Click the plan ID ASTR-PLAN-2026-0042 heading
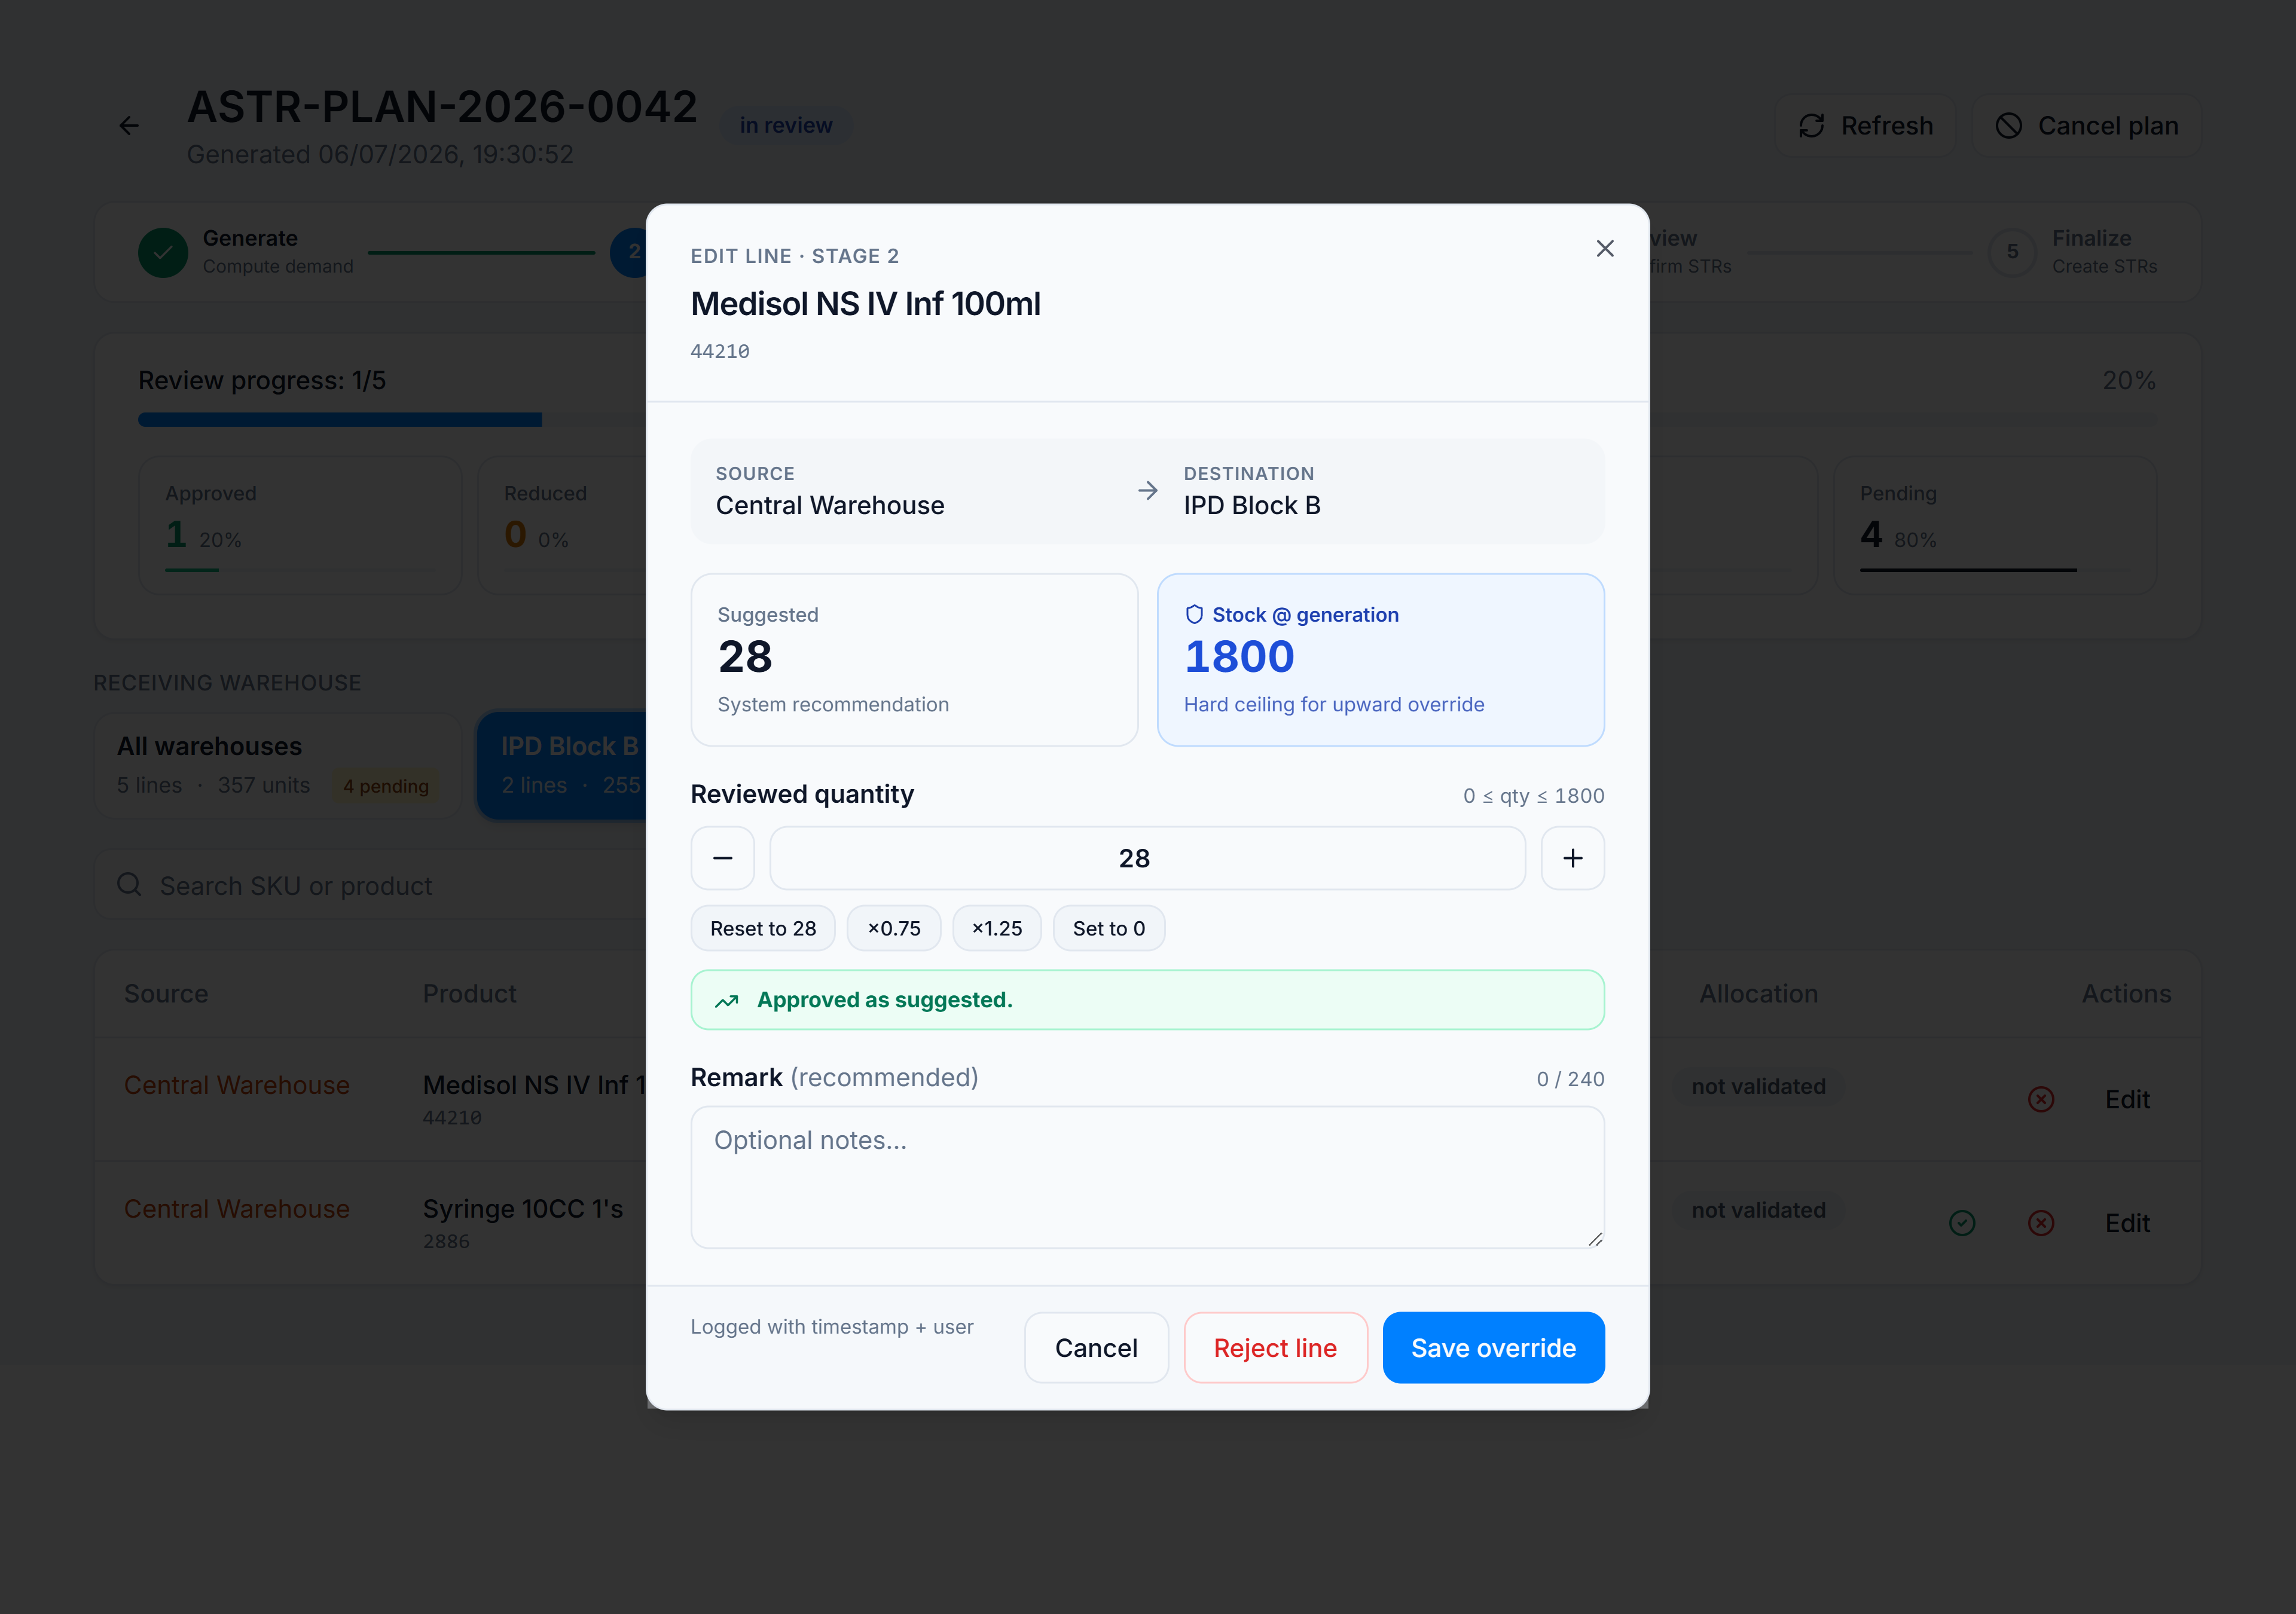Image resolution: width=2296 pixels, height=1614 pixels. 442,107
